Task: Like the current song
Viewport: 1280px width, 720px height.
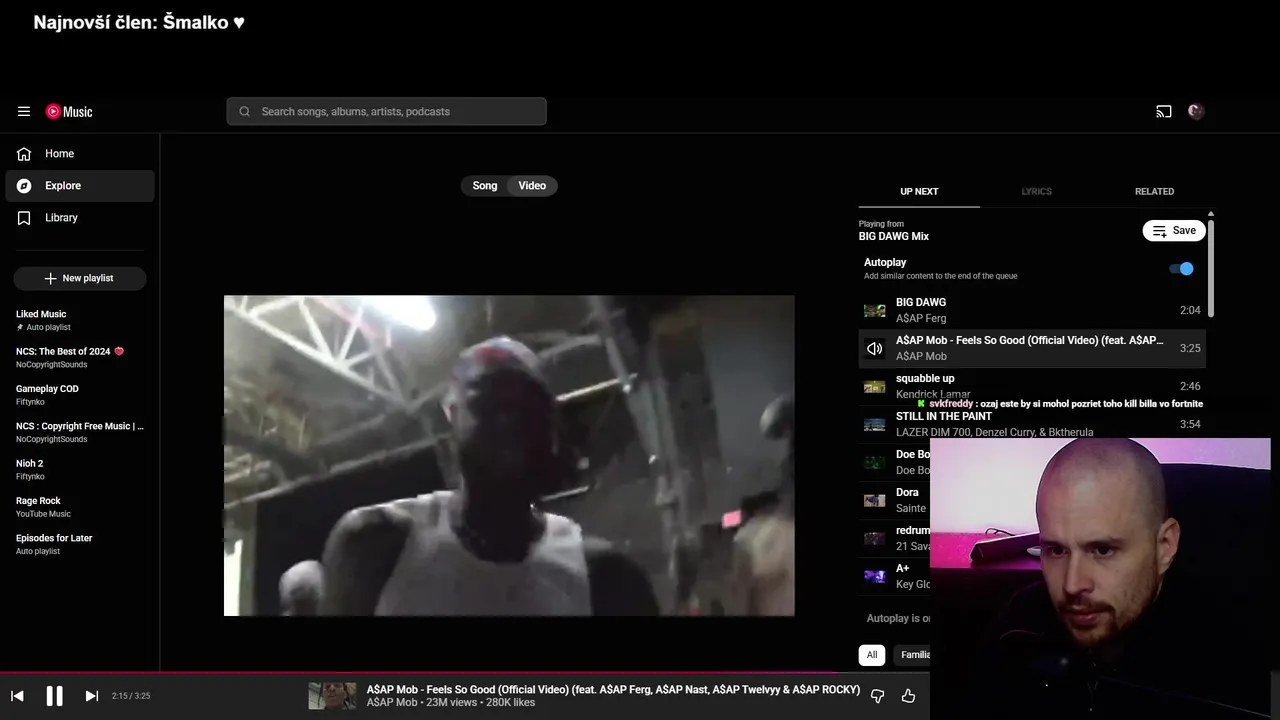Action: pyautogui.click(x=908, y=696)
